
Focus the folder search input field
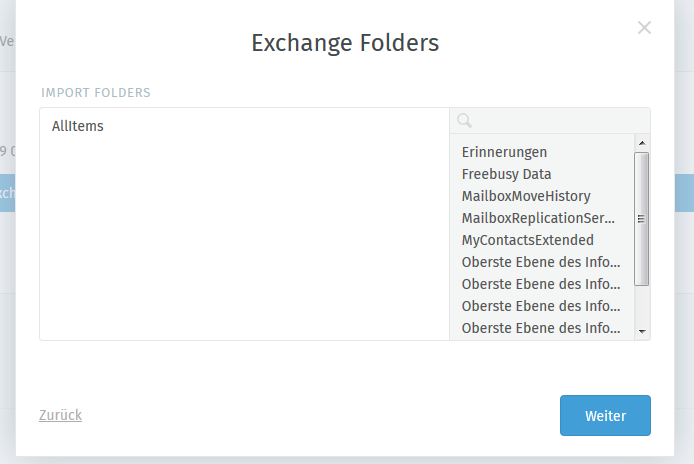pyautogui.click(x=550, y=120)
